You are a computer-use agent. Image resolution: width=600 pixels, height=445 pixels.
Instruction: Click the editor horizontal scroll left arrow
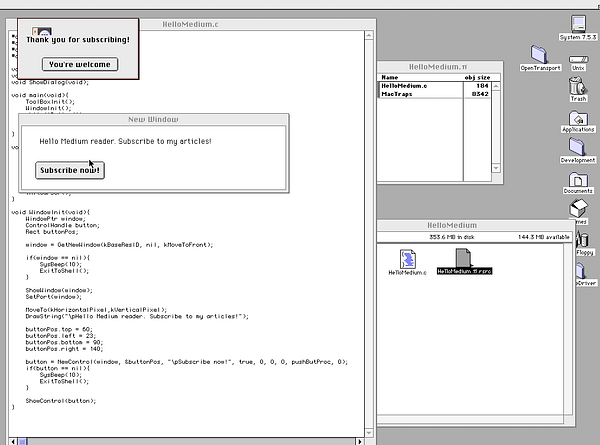point(13,442)
